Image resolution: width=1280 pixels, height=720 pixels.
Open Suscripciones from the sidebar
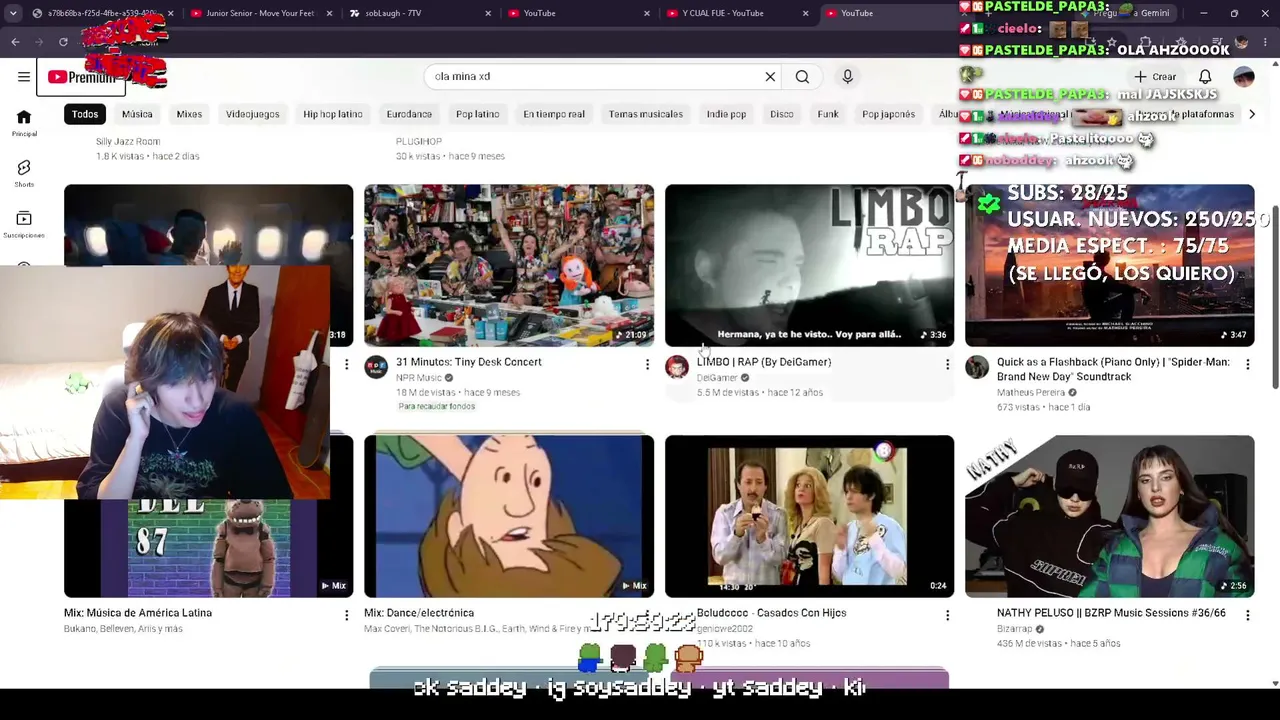[x=24, y=224]
